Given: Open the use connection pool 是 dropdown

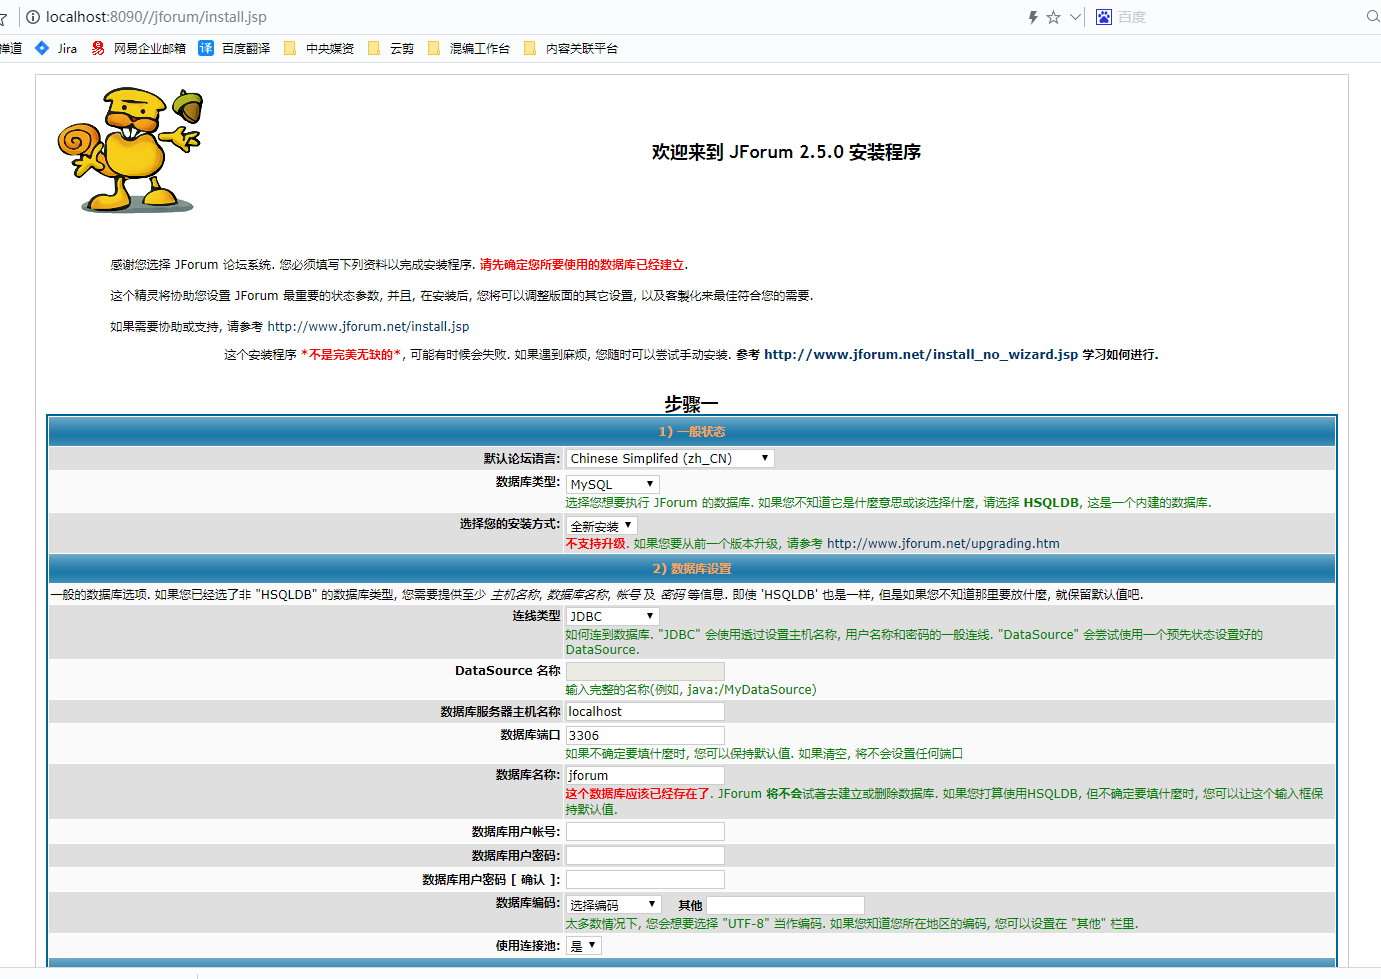Looking at the screenshot, I should (584, 945).
